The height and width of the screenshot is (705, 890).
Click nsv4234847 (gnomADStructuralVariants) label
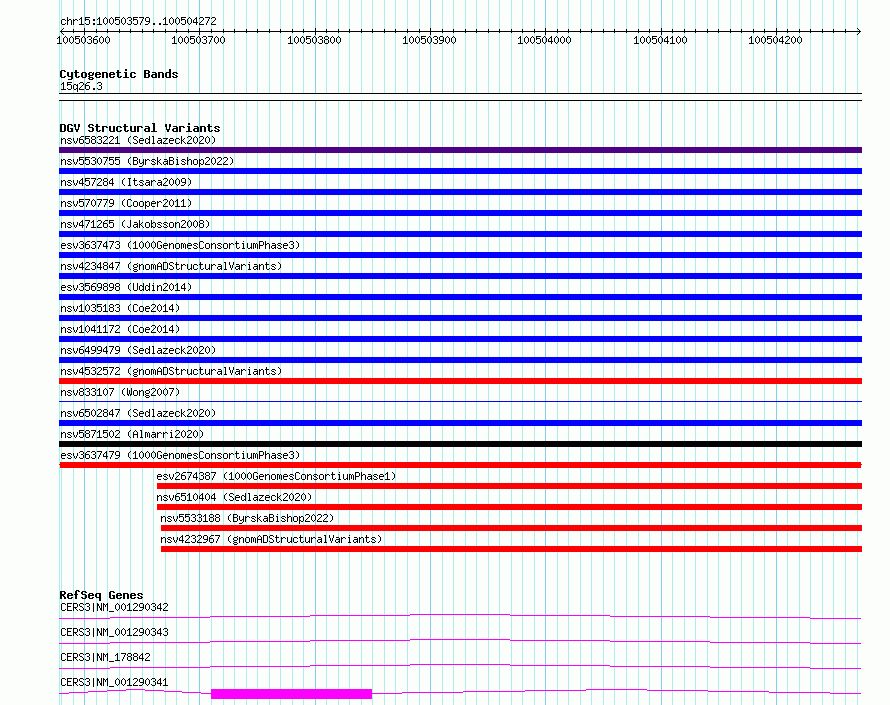tap(171, 266)
